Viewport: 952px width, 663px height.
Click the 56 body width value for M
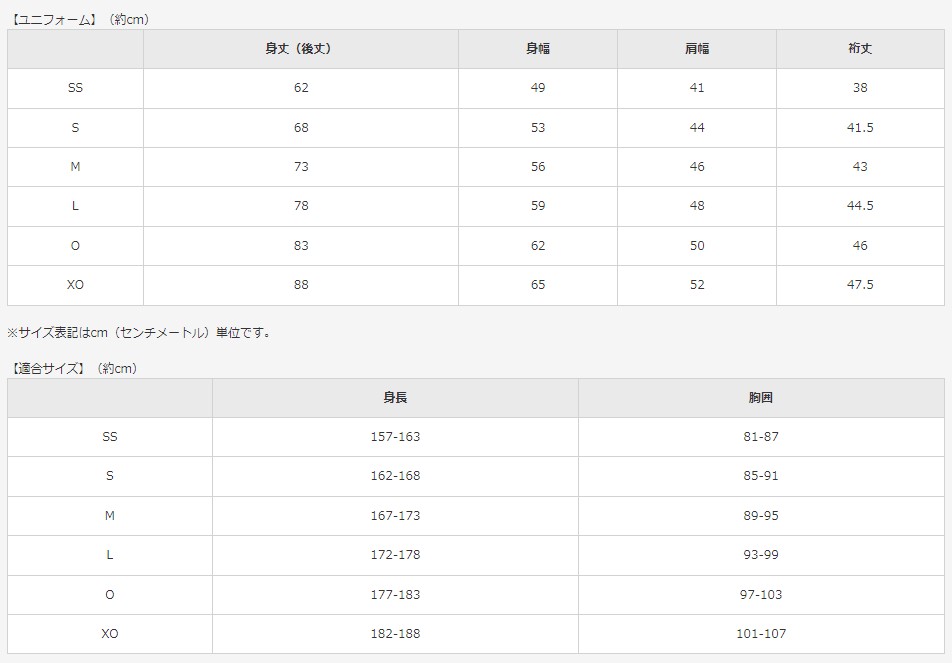coord(538,167)
